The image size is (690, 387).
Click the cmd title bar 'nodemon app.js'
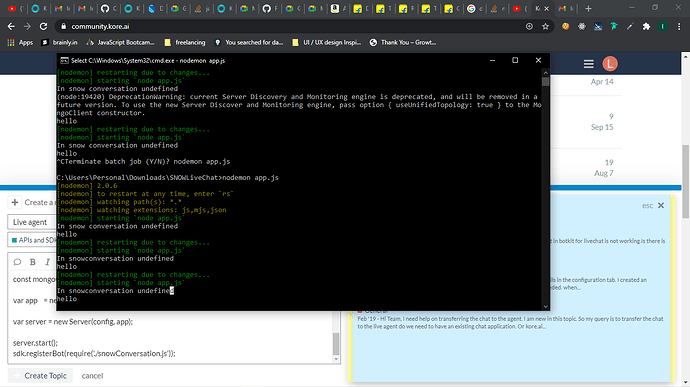pyautogui.click(x=148, y=60)
